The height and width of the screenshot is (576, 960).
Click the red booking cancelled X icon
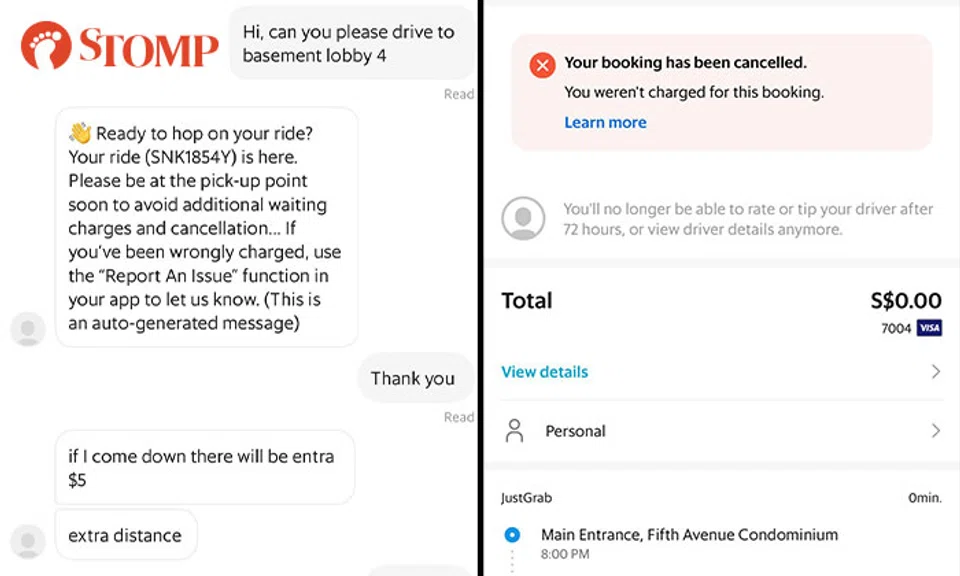point(542,66)
